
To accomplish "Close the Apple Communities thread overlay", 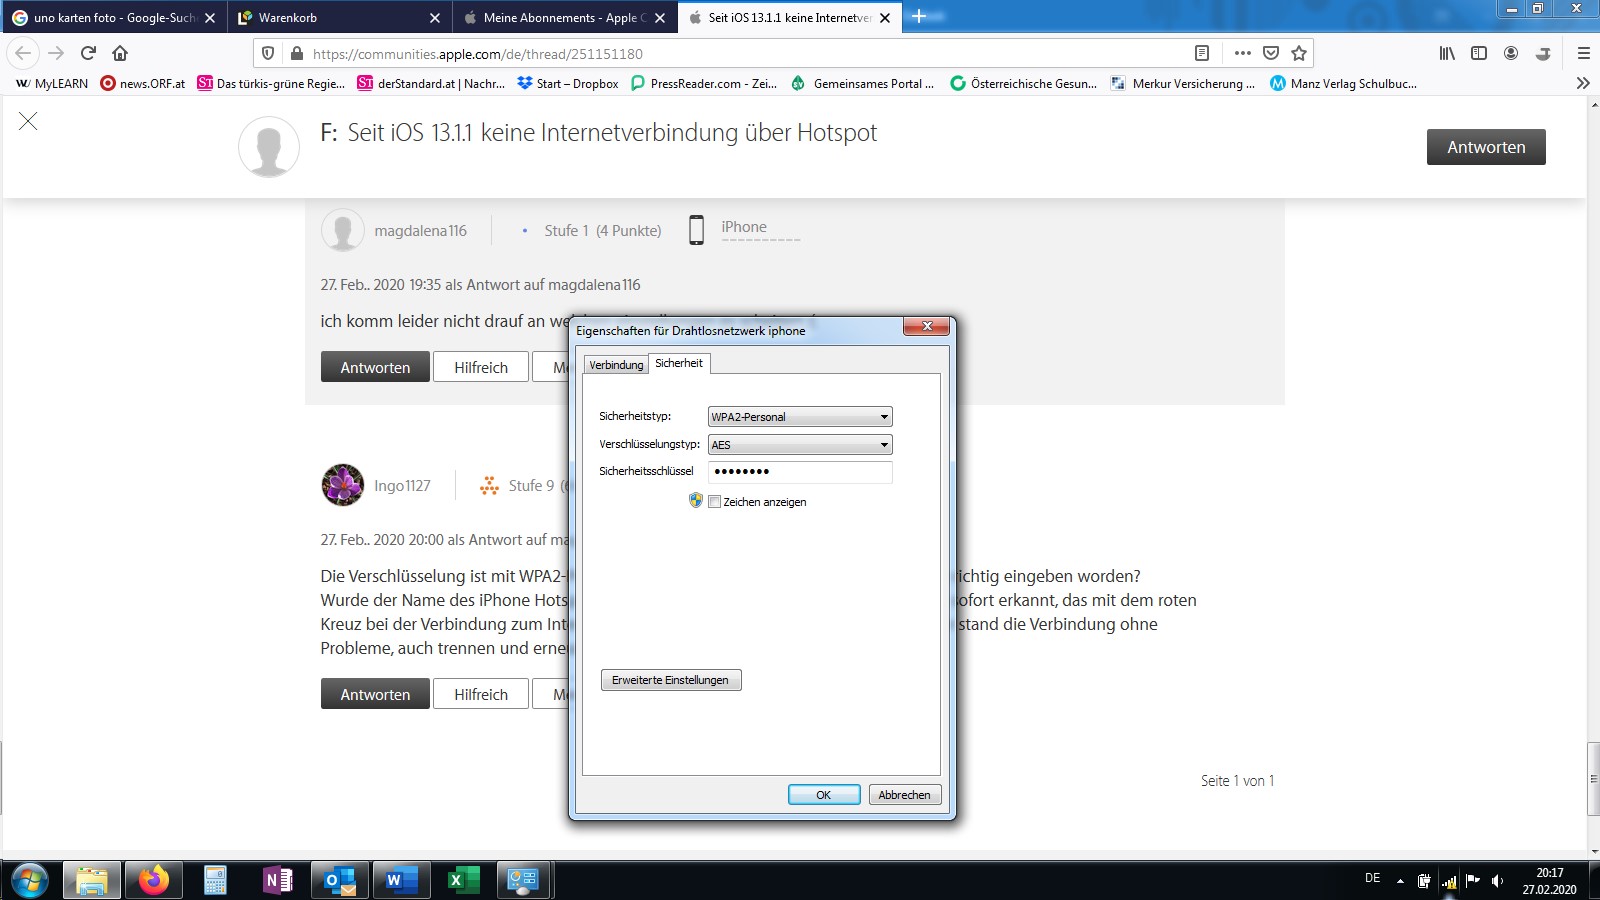I will pos(28,121).
